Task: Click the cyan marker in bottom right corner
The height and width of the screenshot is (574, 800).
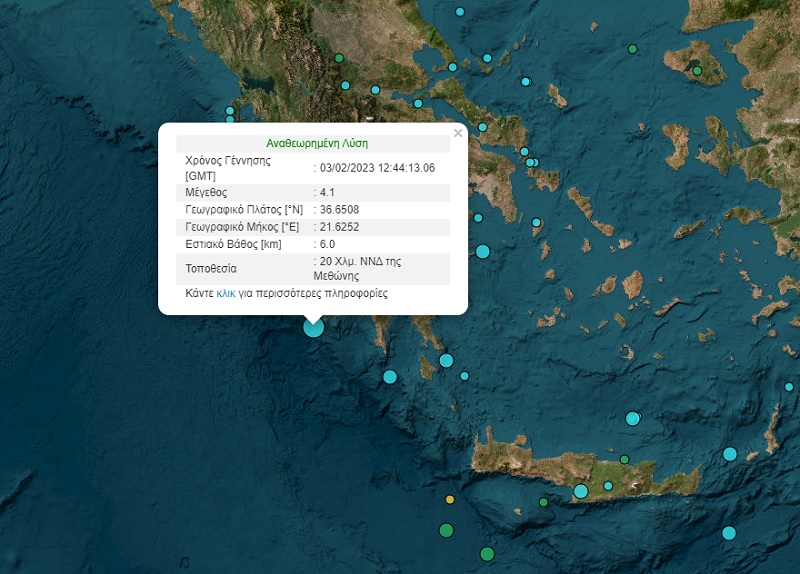Action: [729, 533]
